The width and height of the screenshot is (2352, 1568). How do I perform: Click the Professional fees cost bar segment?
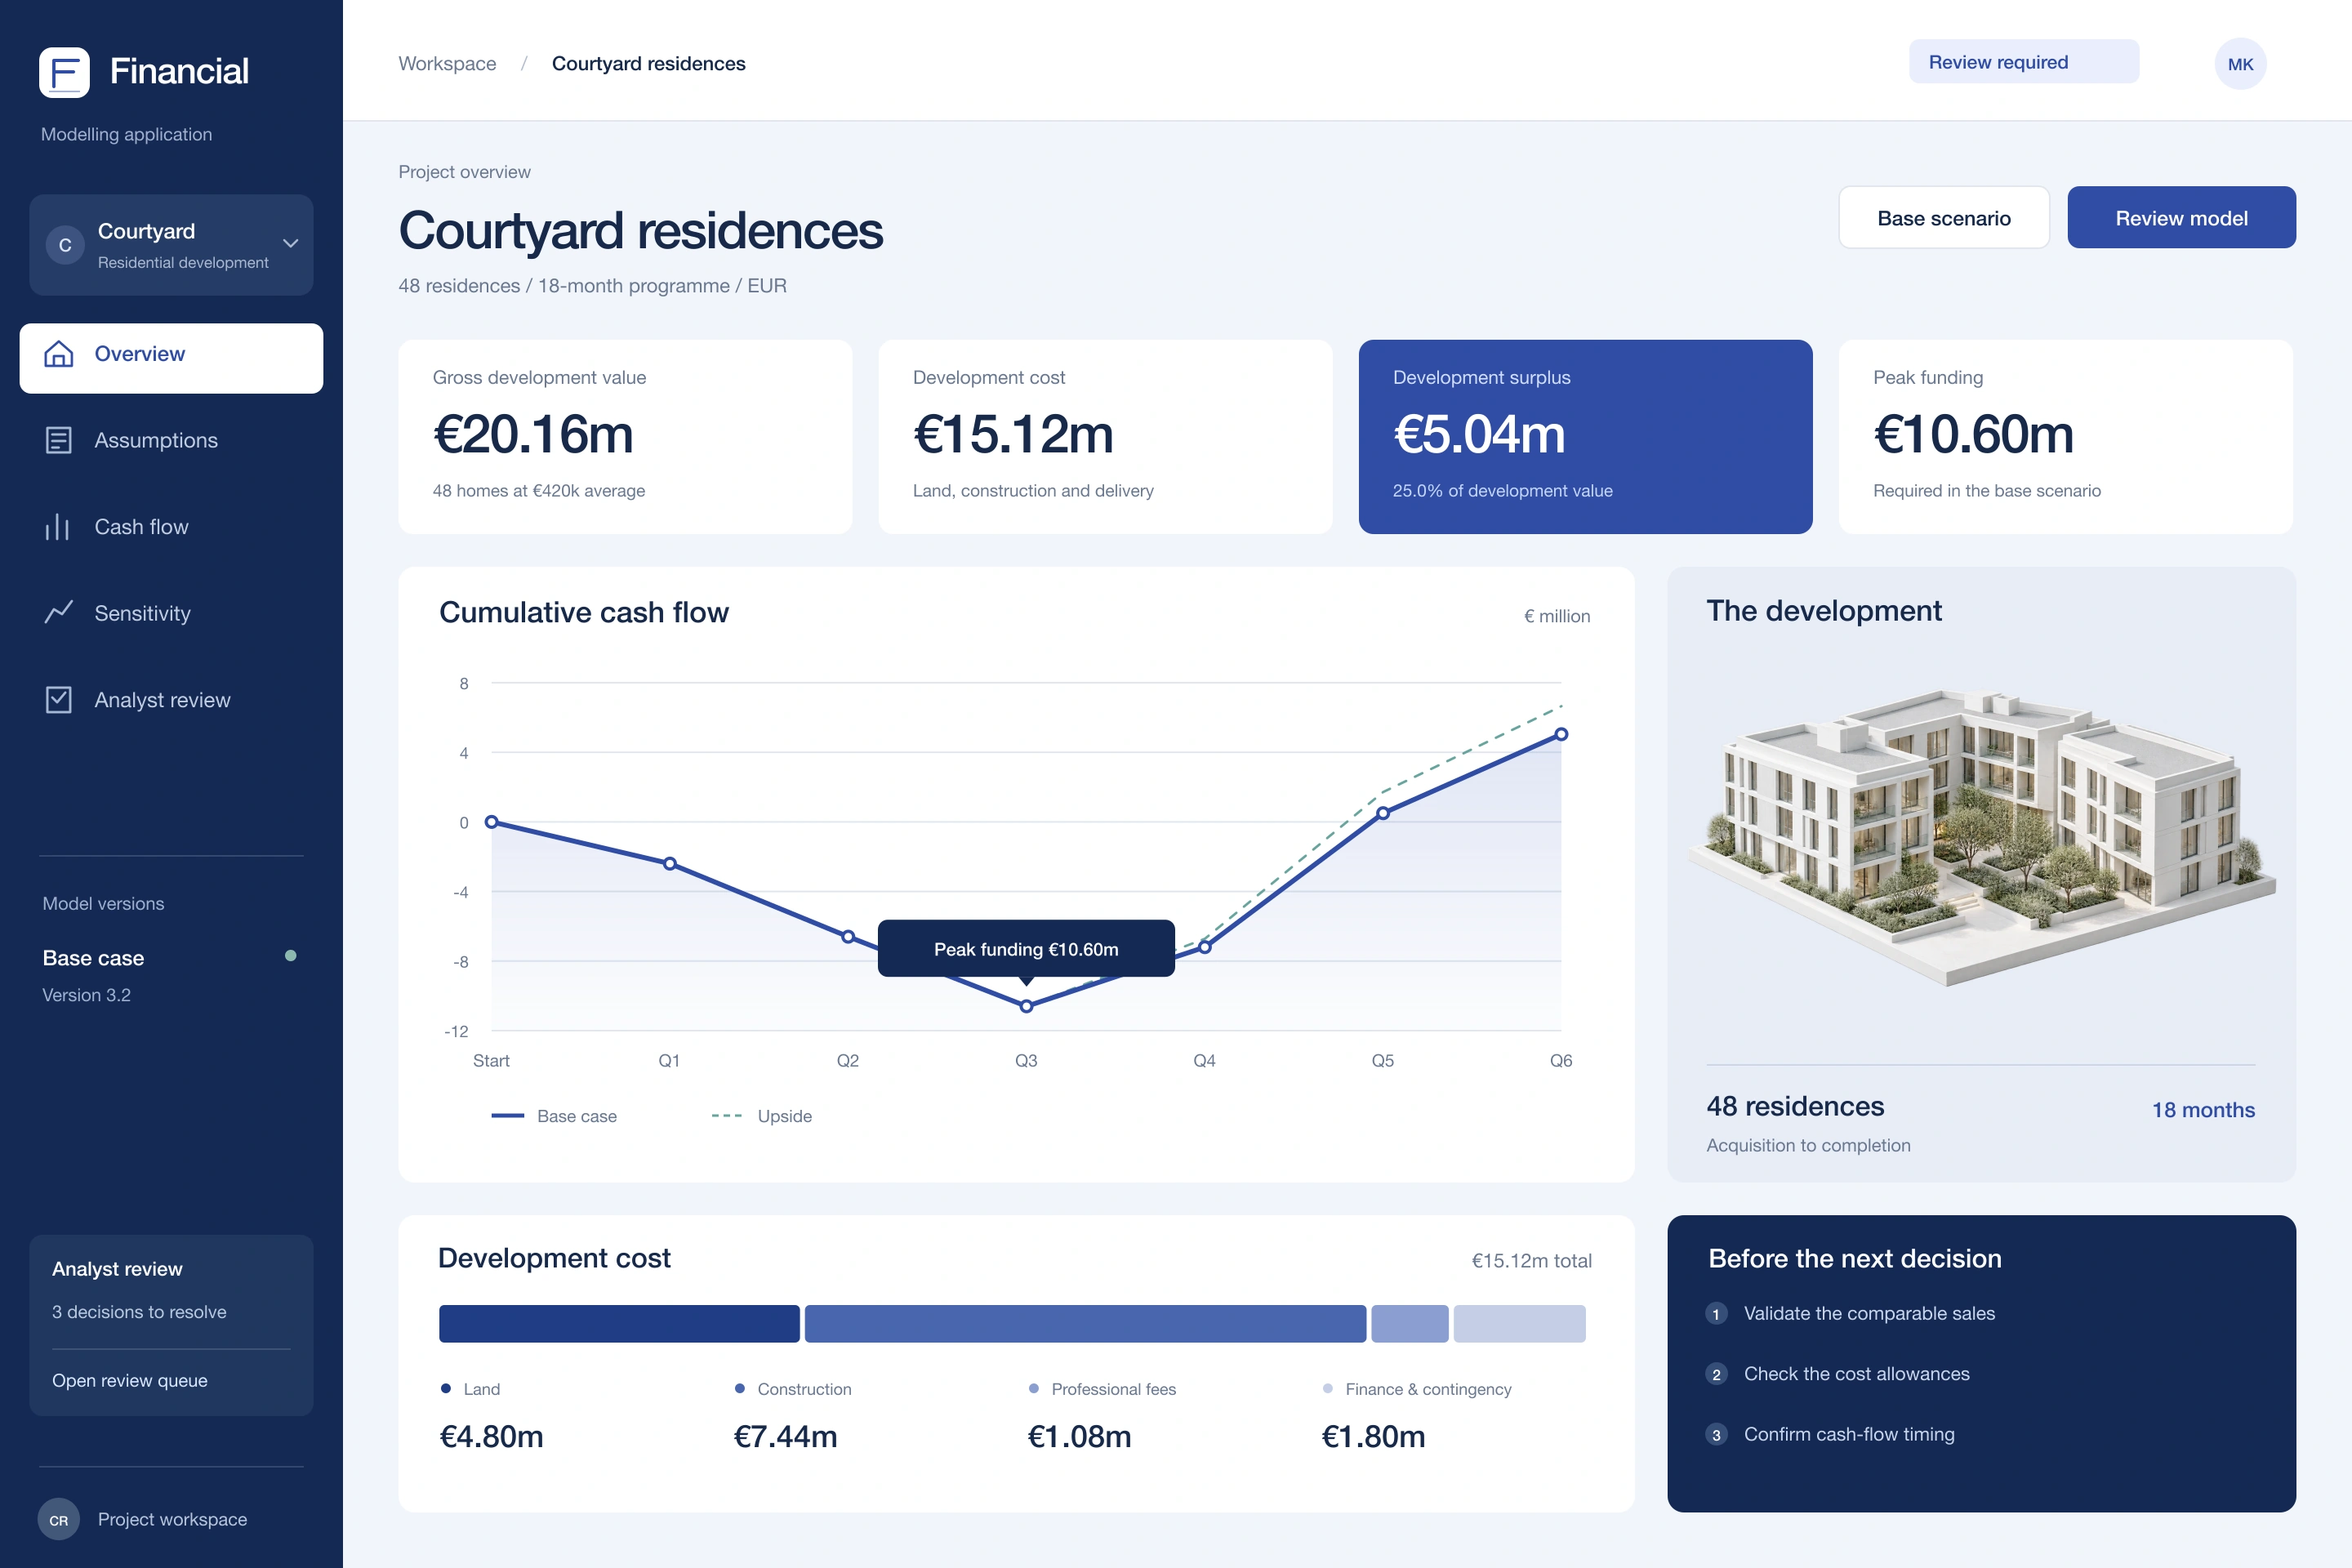pyautogui.click(x=1409, y=1324)
